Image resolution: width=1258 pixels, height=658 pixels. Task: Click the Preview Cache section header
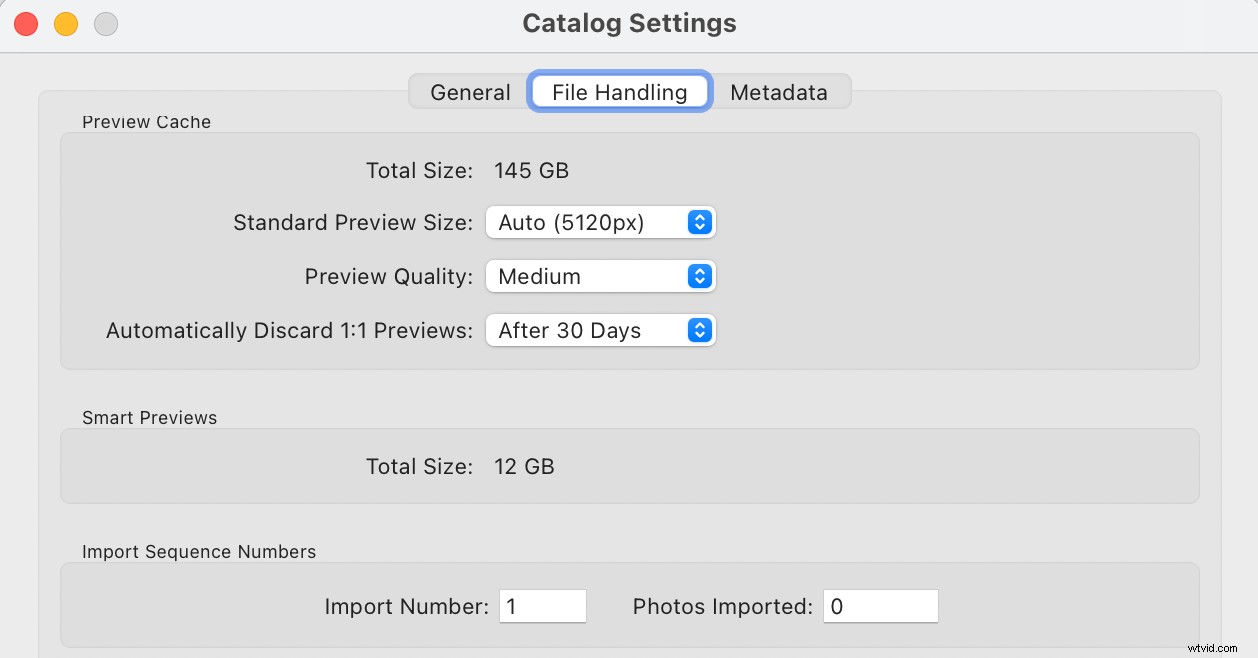tap(146, 121)
